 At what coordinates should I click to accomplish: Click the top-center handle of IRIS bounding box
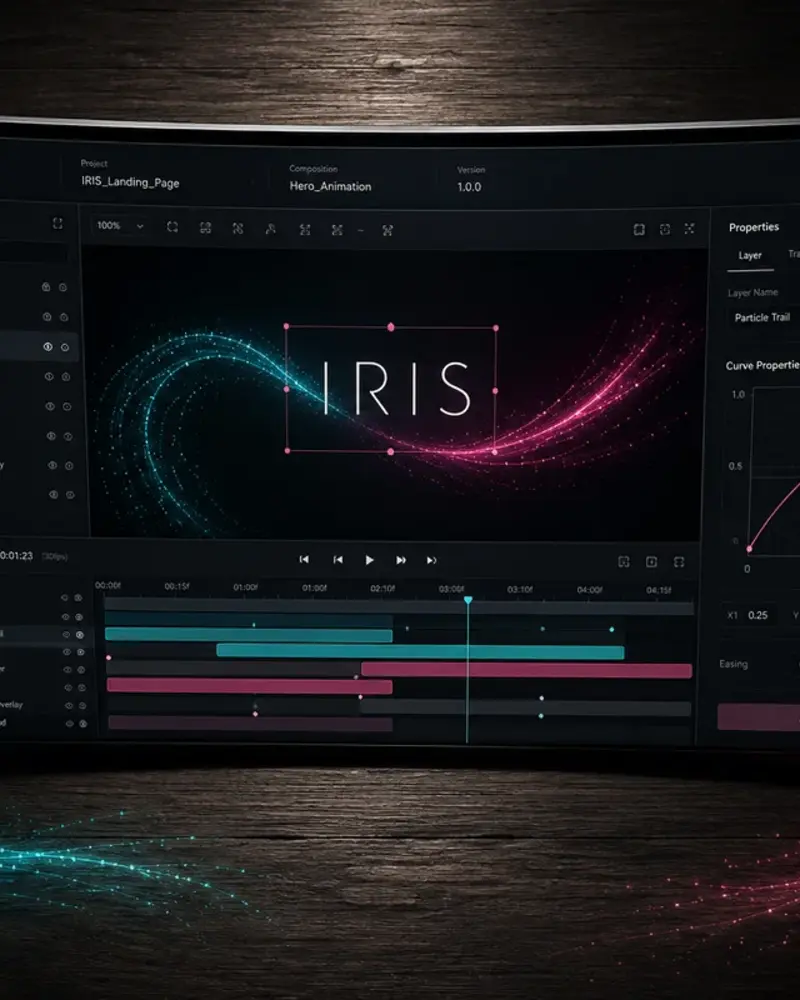pyautogui.click(x=391, y=327)
